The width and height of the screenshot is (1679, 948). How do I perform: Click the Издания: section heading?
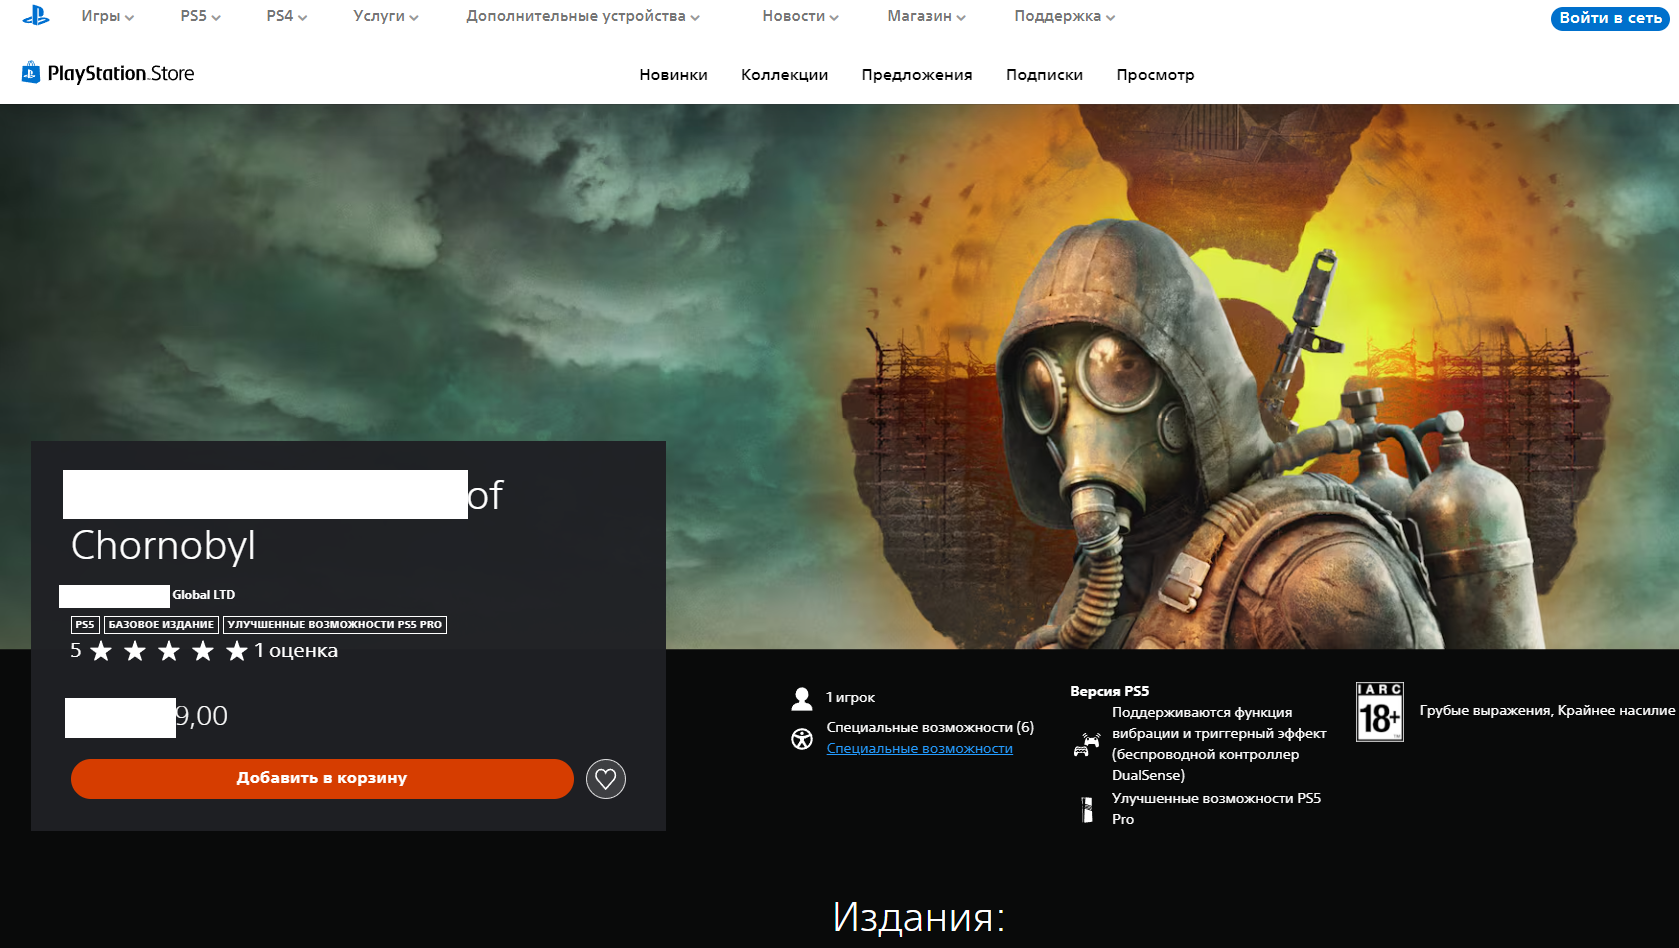919,917
